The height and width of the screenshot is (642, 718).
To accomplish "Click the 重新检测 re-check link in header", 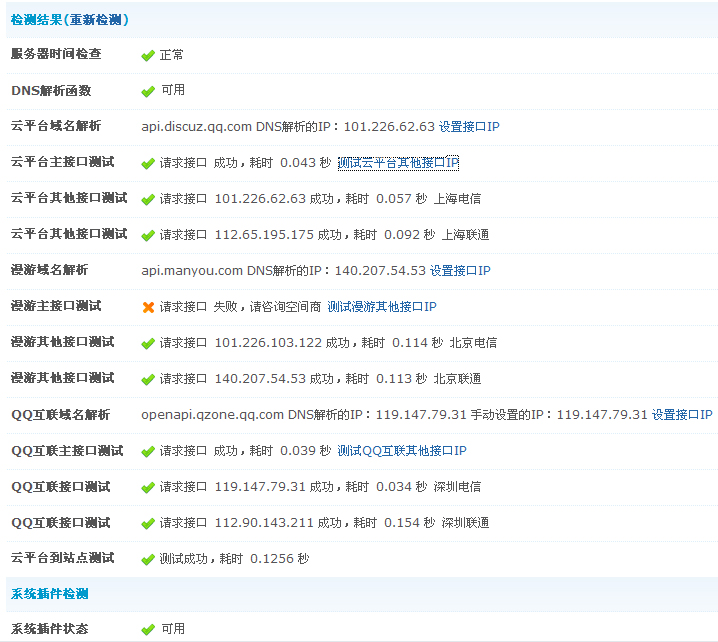I will 96,20.
